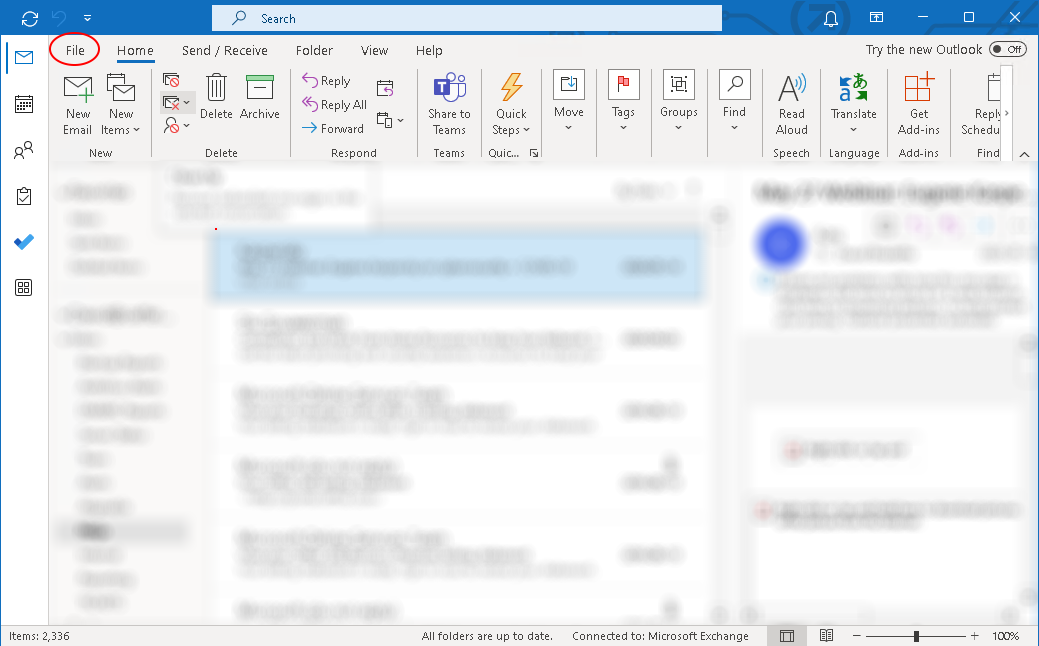Open the File tab
This screenshot has width=1039, height=646.
click(75, 50)
